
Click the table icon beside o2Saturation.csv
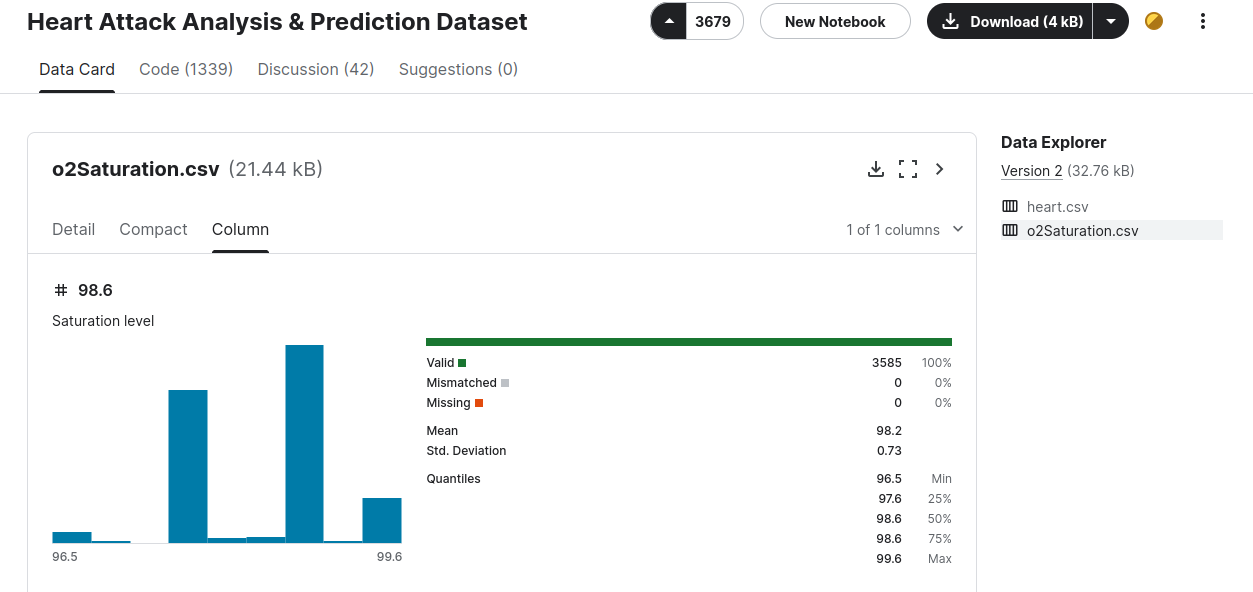pyautogui.click(x=1010, y=231)
